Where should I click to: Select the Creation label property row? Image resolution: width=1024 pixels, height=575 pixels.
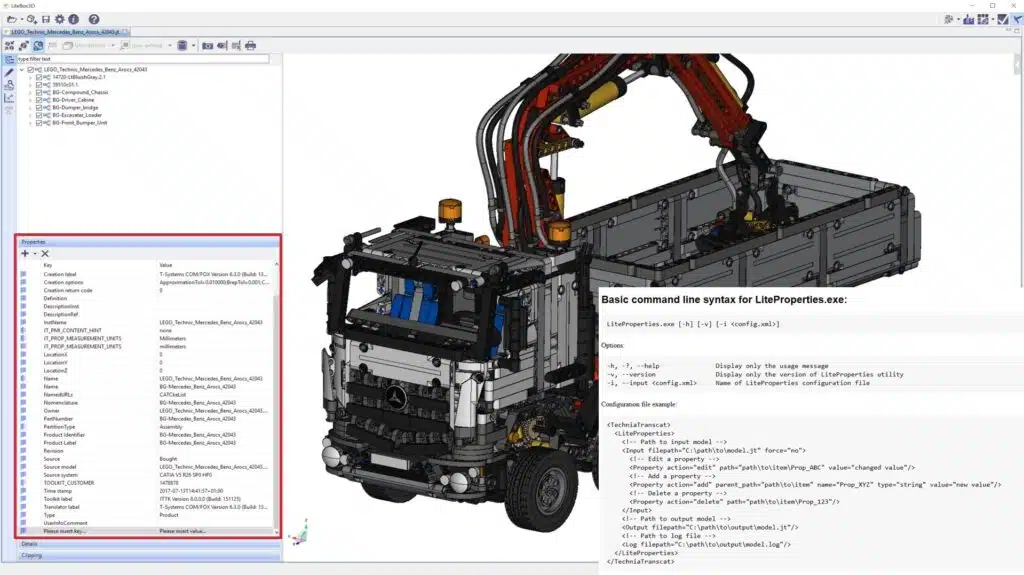[146, 274]
